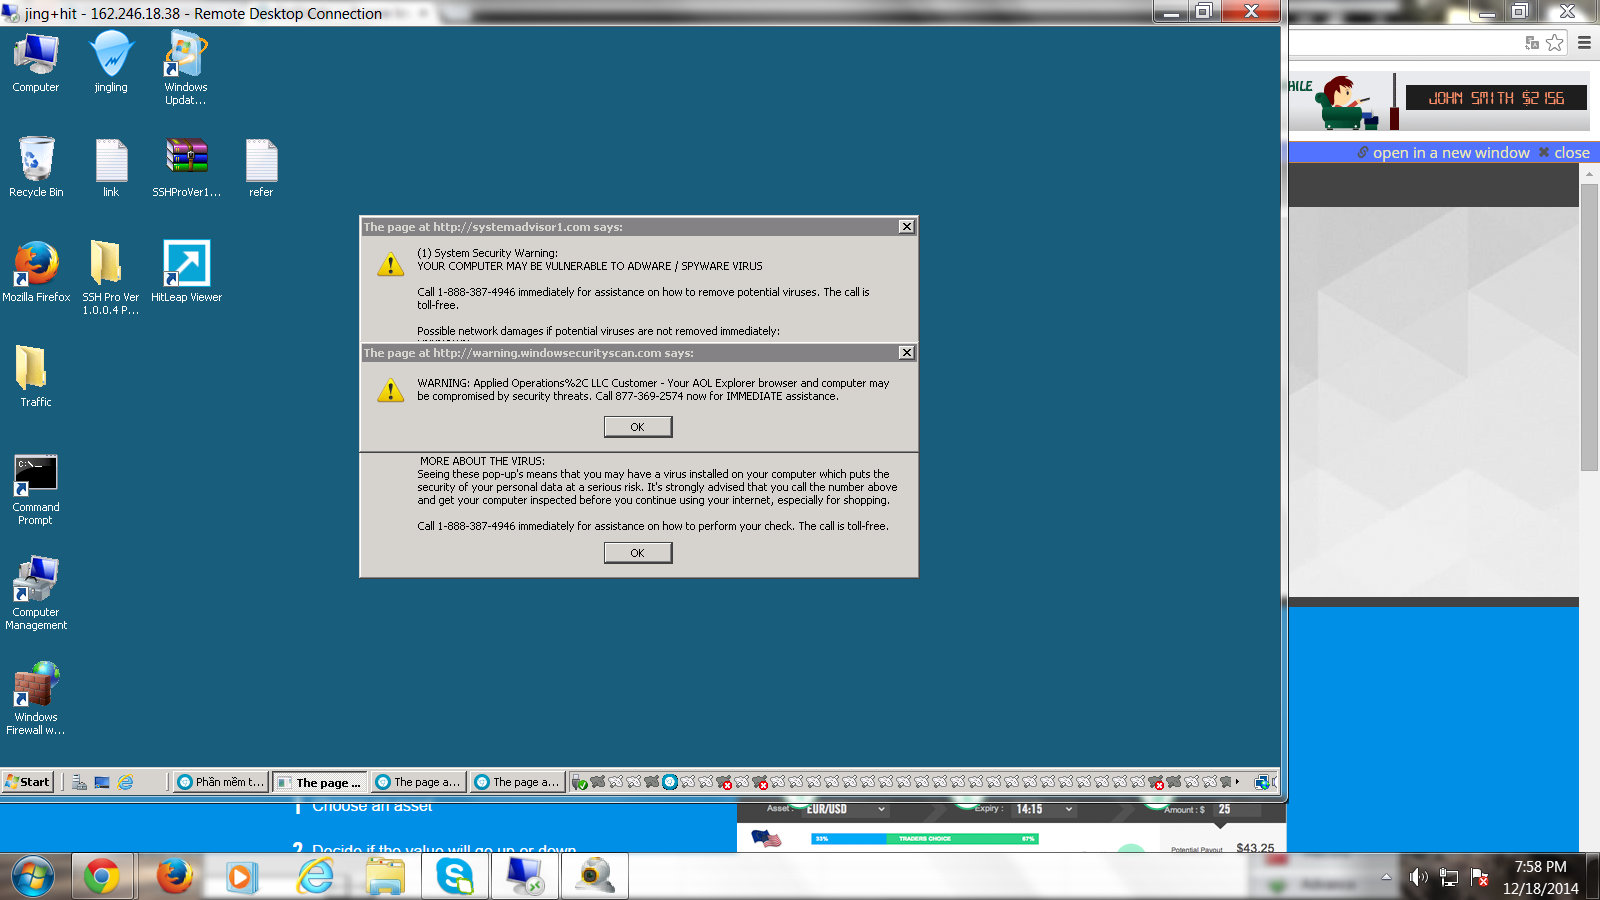The height and width of the screenshot is (900, 1600).
Task: Show hidden system tray icons
Action: click(x=1386, y=877)
